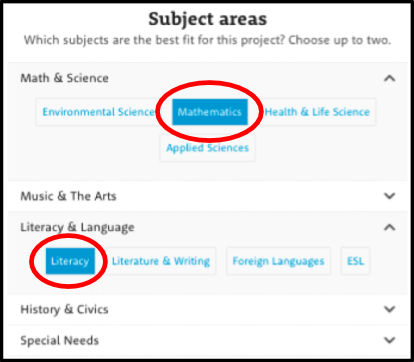Select the ESL subject option
The height and width of the screenshot is (362, 414).
click(355, 261)
